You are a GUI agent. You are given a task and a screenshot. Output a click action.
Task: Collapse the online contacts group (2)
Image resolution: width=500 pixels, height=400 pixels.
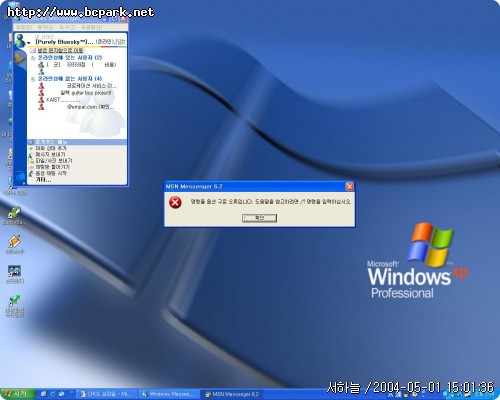[33, 58]
